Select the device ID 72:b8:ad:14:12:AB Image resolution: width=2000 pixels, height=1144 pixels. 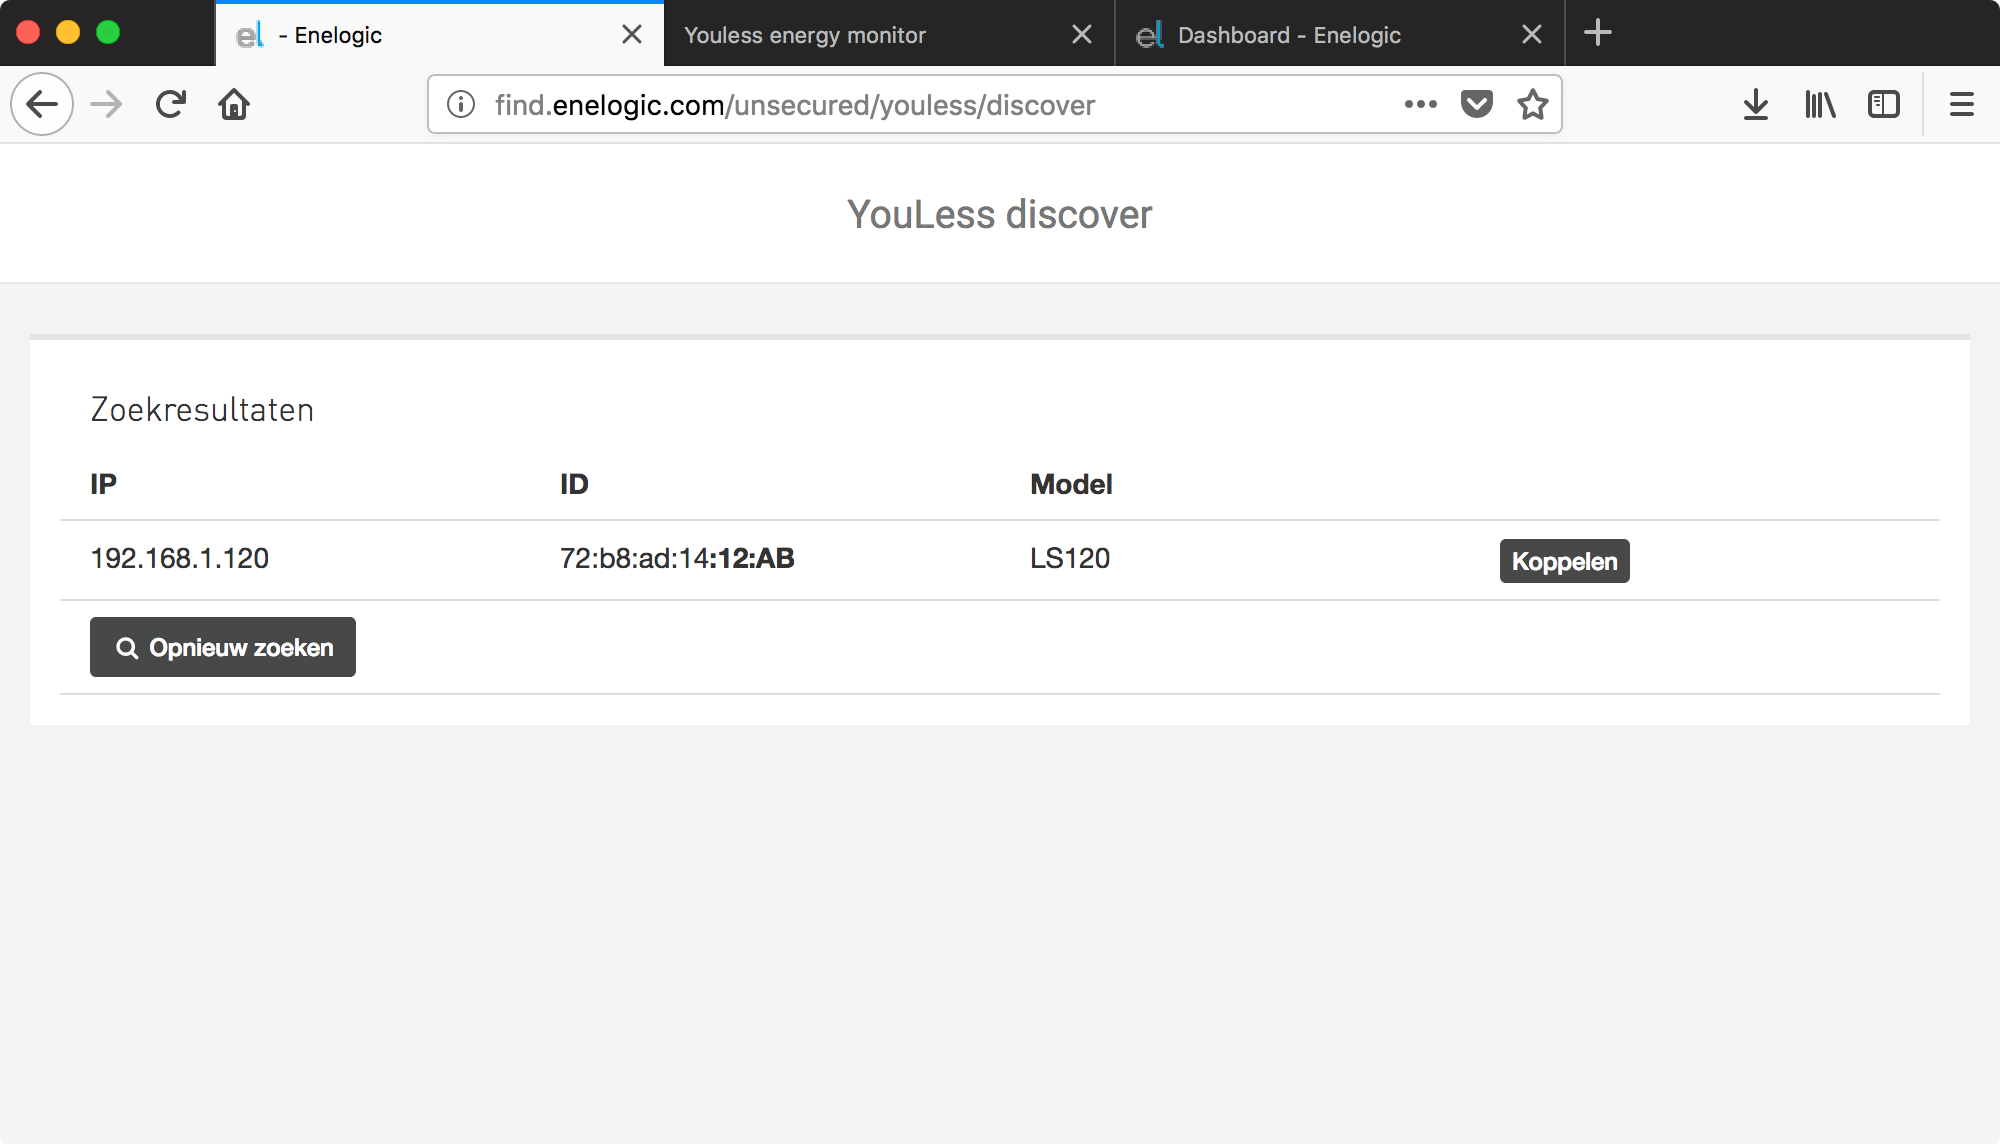click(x=677, y=558)
